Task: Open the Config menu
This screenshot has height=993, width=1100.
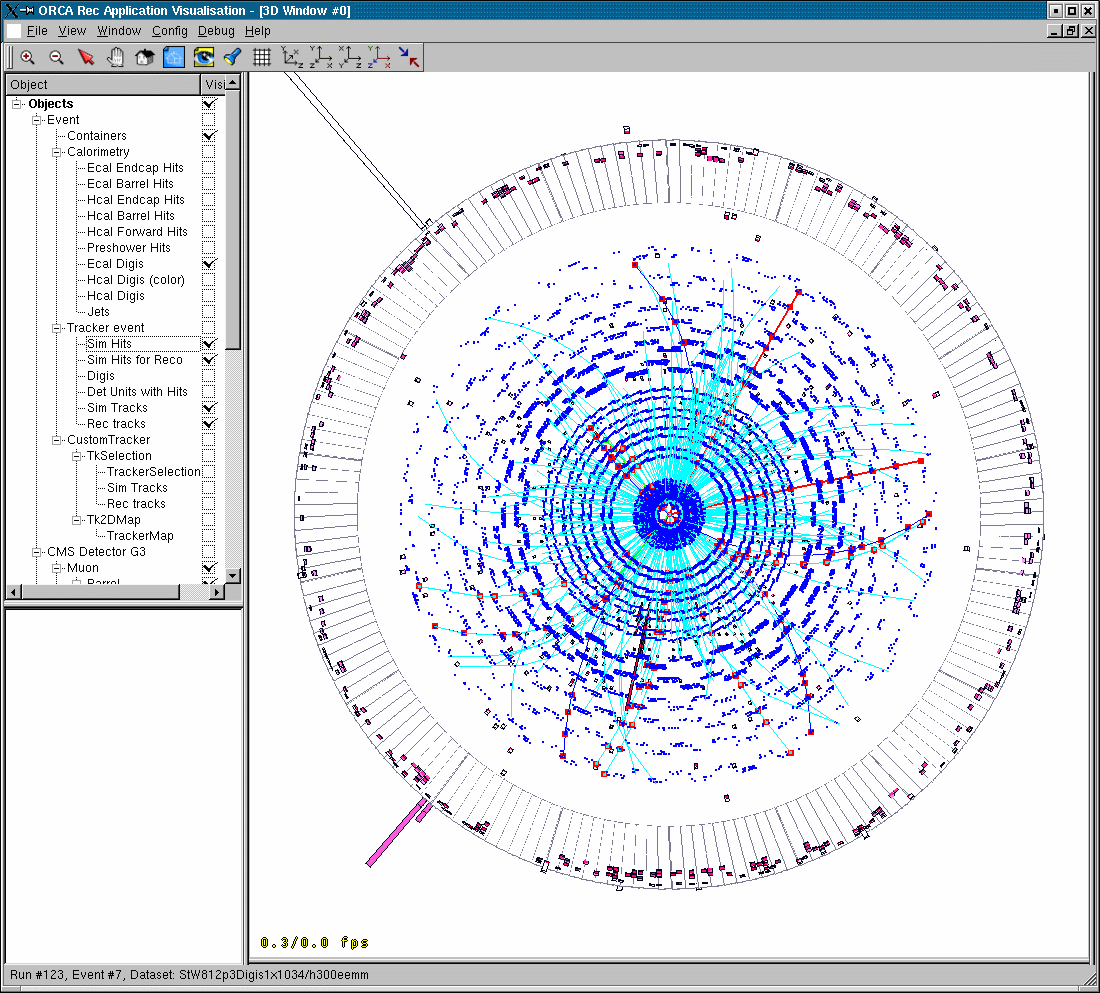Action: (169, 31)
